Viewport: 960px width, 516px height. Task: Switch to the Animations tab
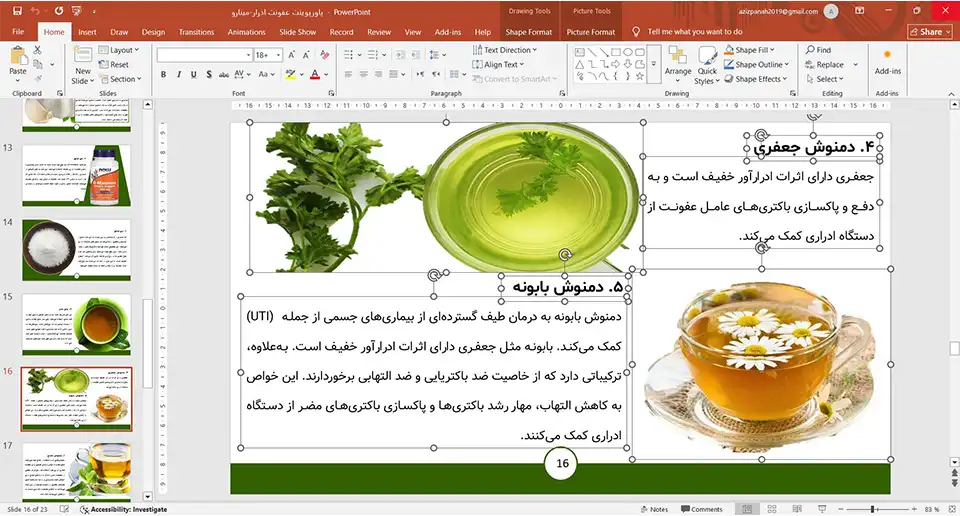coord(246,32)
